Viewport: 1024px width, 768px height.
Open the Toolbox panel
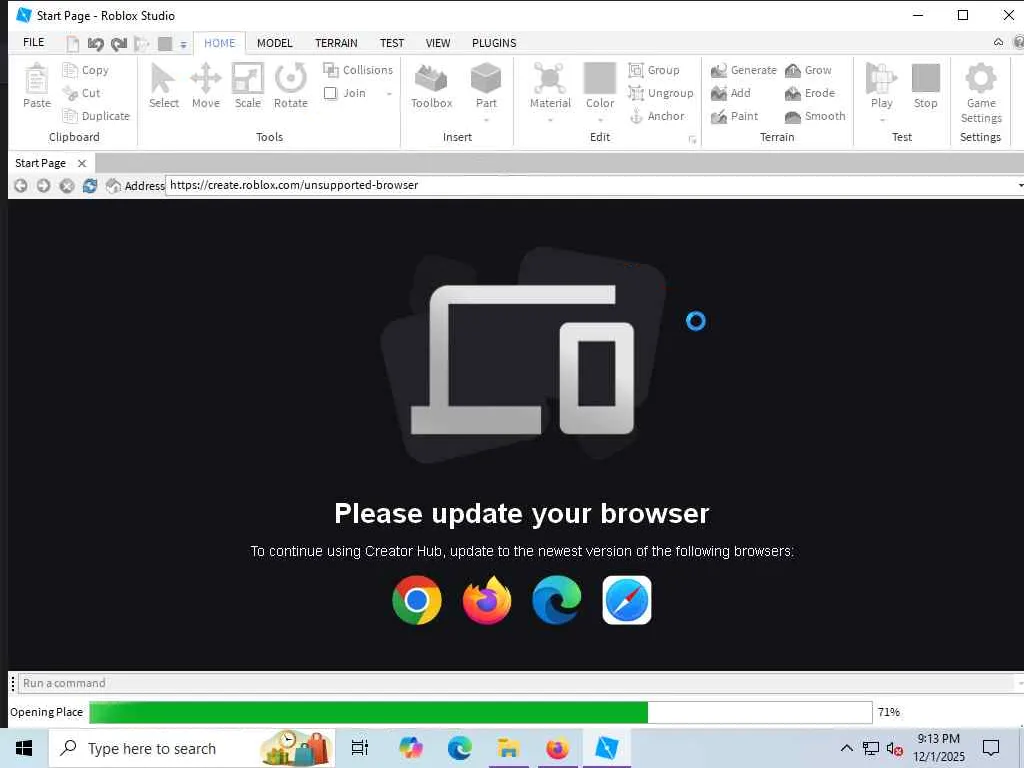coord(432,86)
